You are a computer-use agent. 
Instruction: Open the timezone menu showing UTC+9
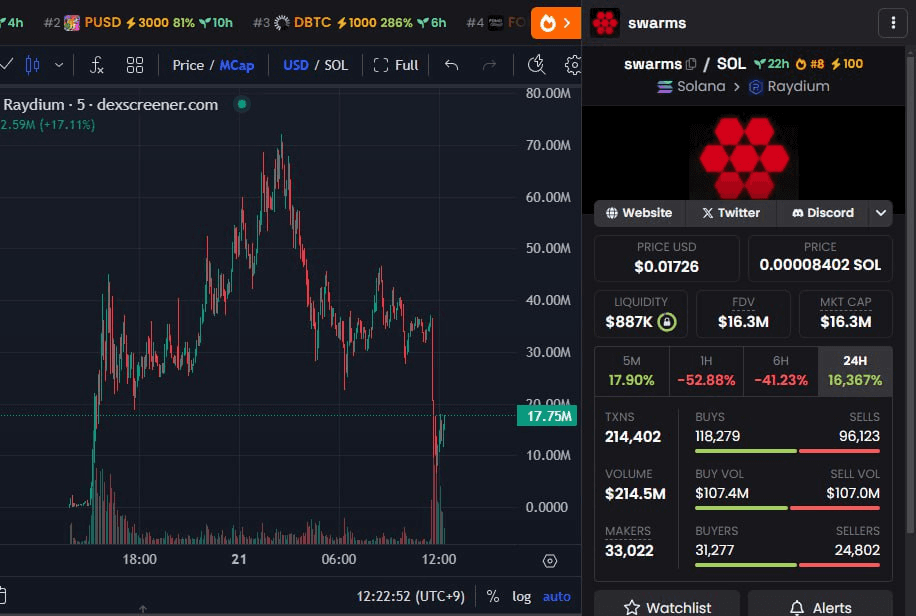(x=411, y=596)
